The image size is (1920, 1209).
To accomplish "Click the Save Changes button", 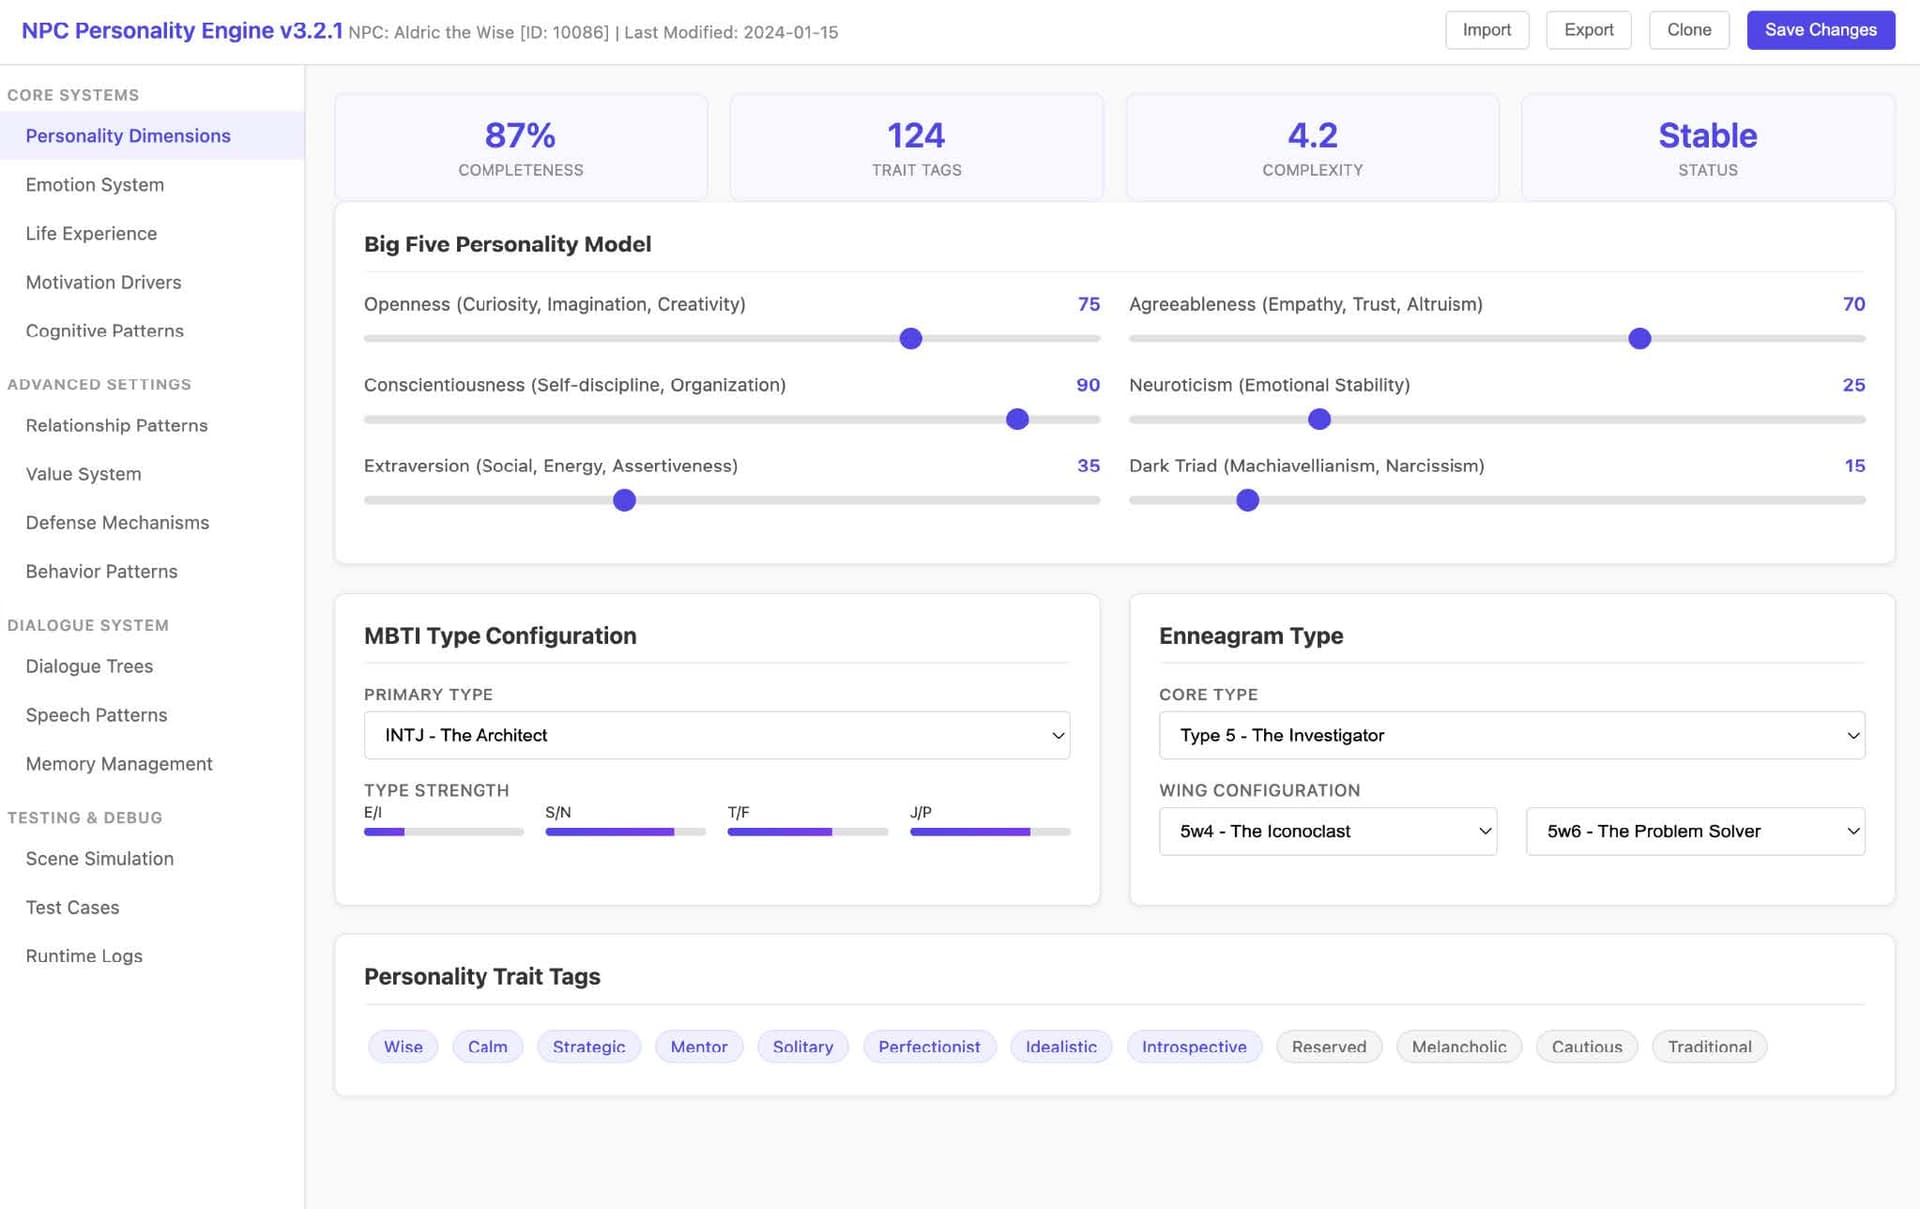I will click(1820, 30).
